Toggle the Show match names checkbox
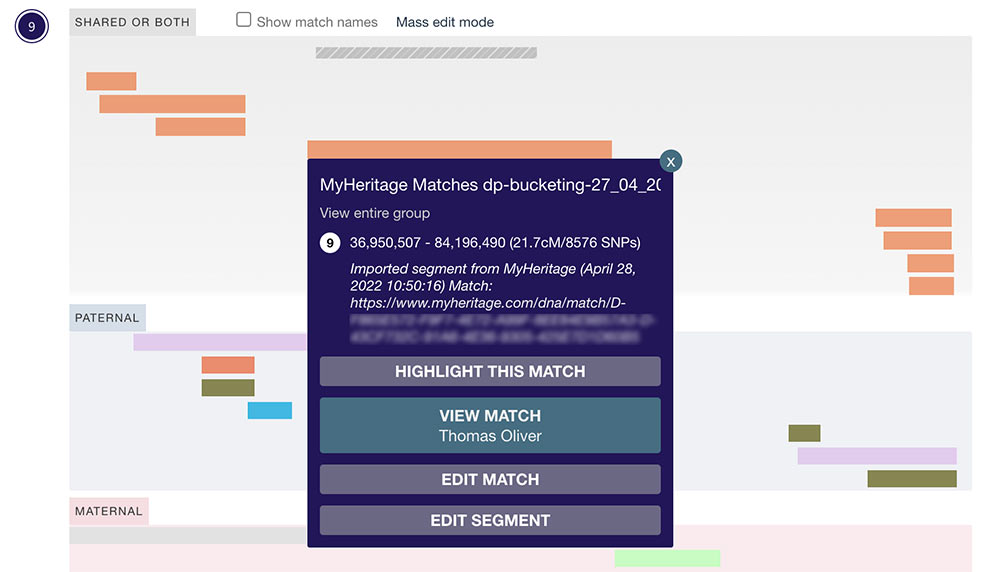1000x572 pixels. [244, 20]
